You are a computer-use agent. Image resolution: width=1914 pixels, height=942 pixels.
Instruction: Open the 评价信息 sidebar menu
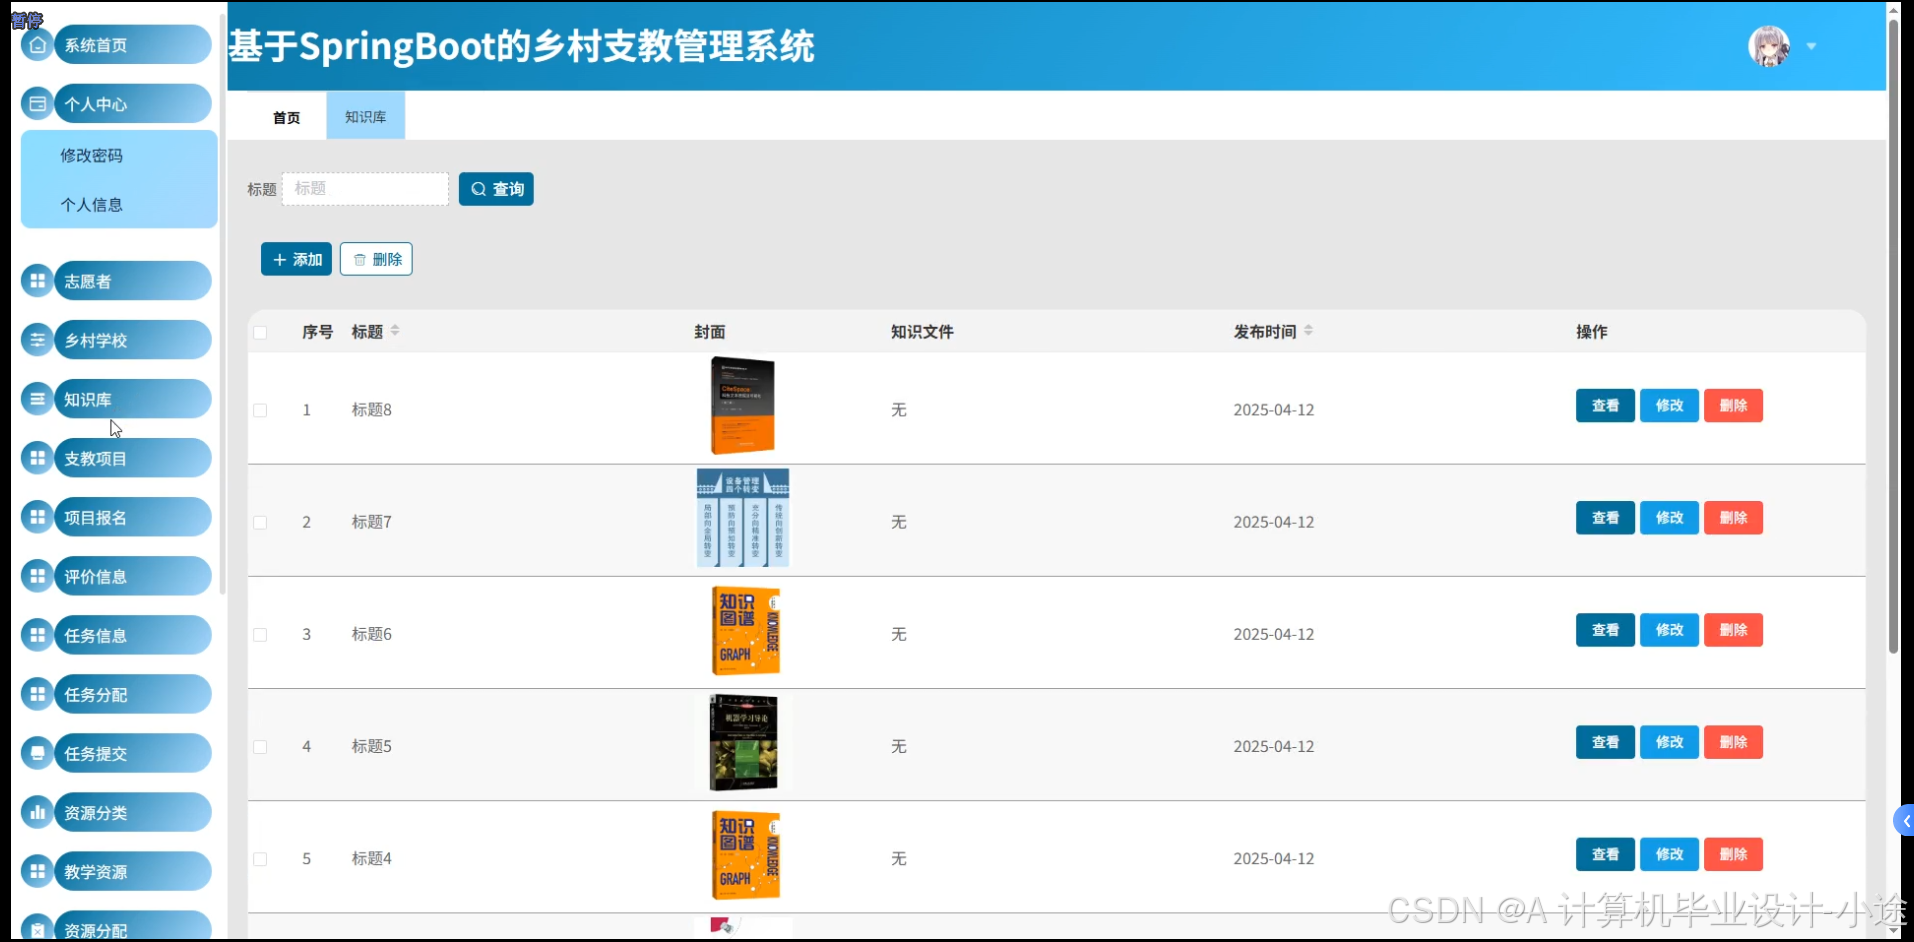click(x=132, y=576)
